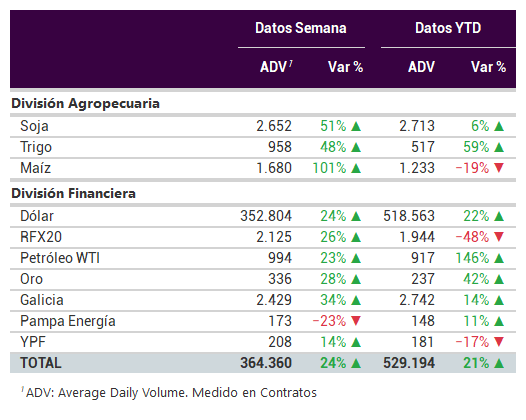Click the TOTAL row label

[41, 363]
